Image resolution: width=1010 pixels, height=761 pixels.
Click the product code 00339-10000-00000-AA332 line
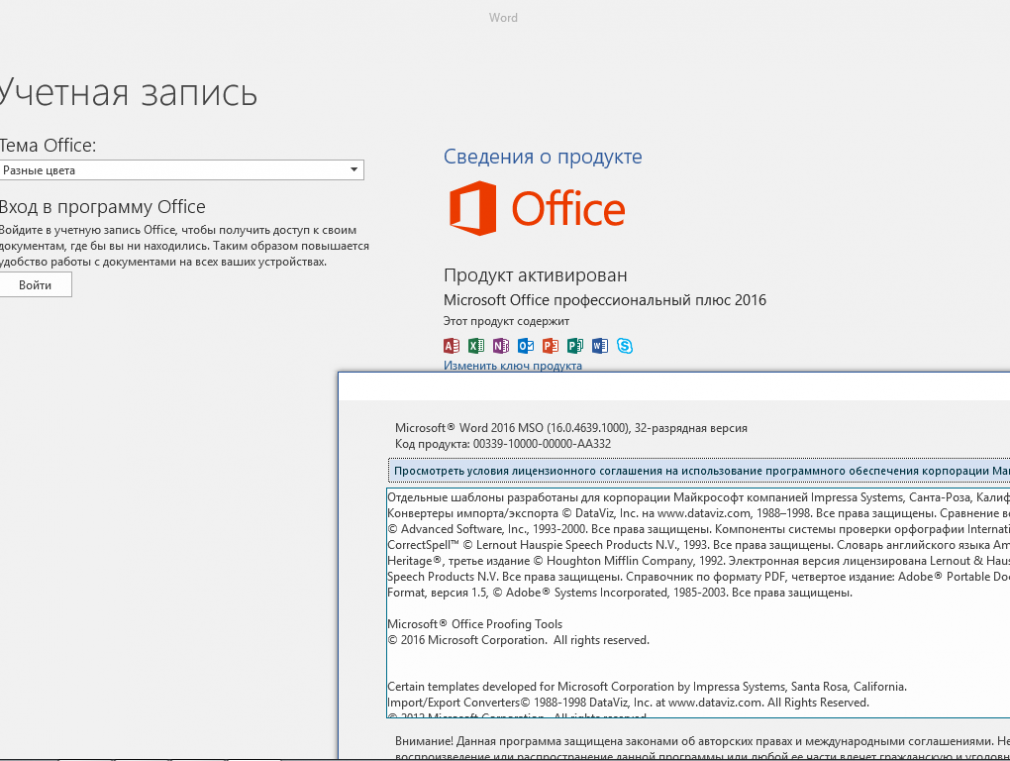pyautogui.click(x=503, y=444)
